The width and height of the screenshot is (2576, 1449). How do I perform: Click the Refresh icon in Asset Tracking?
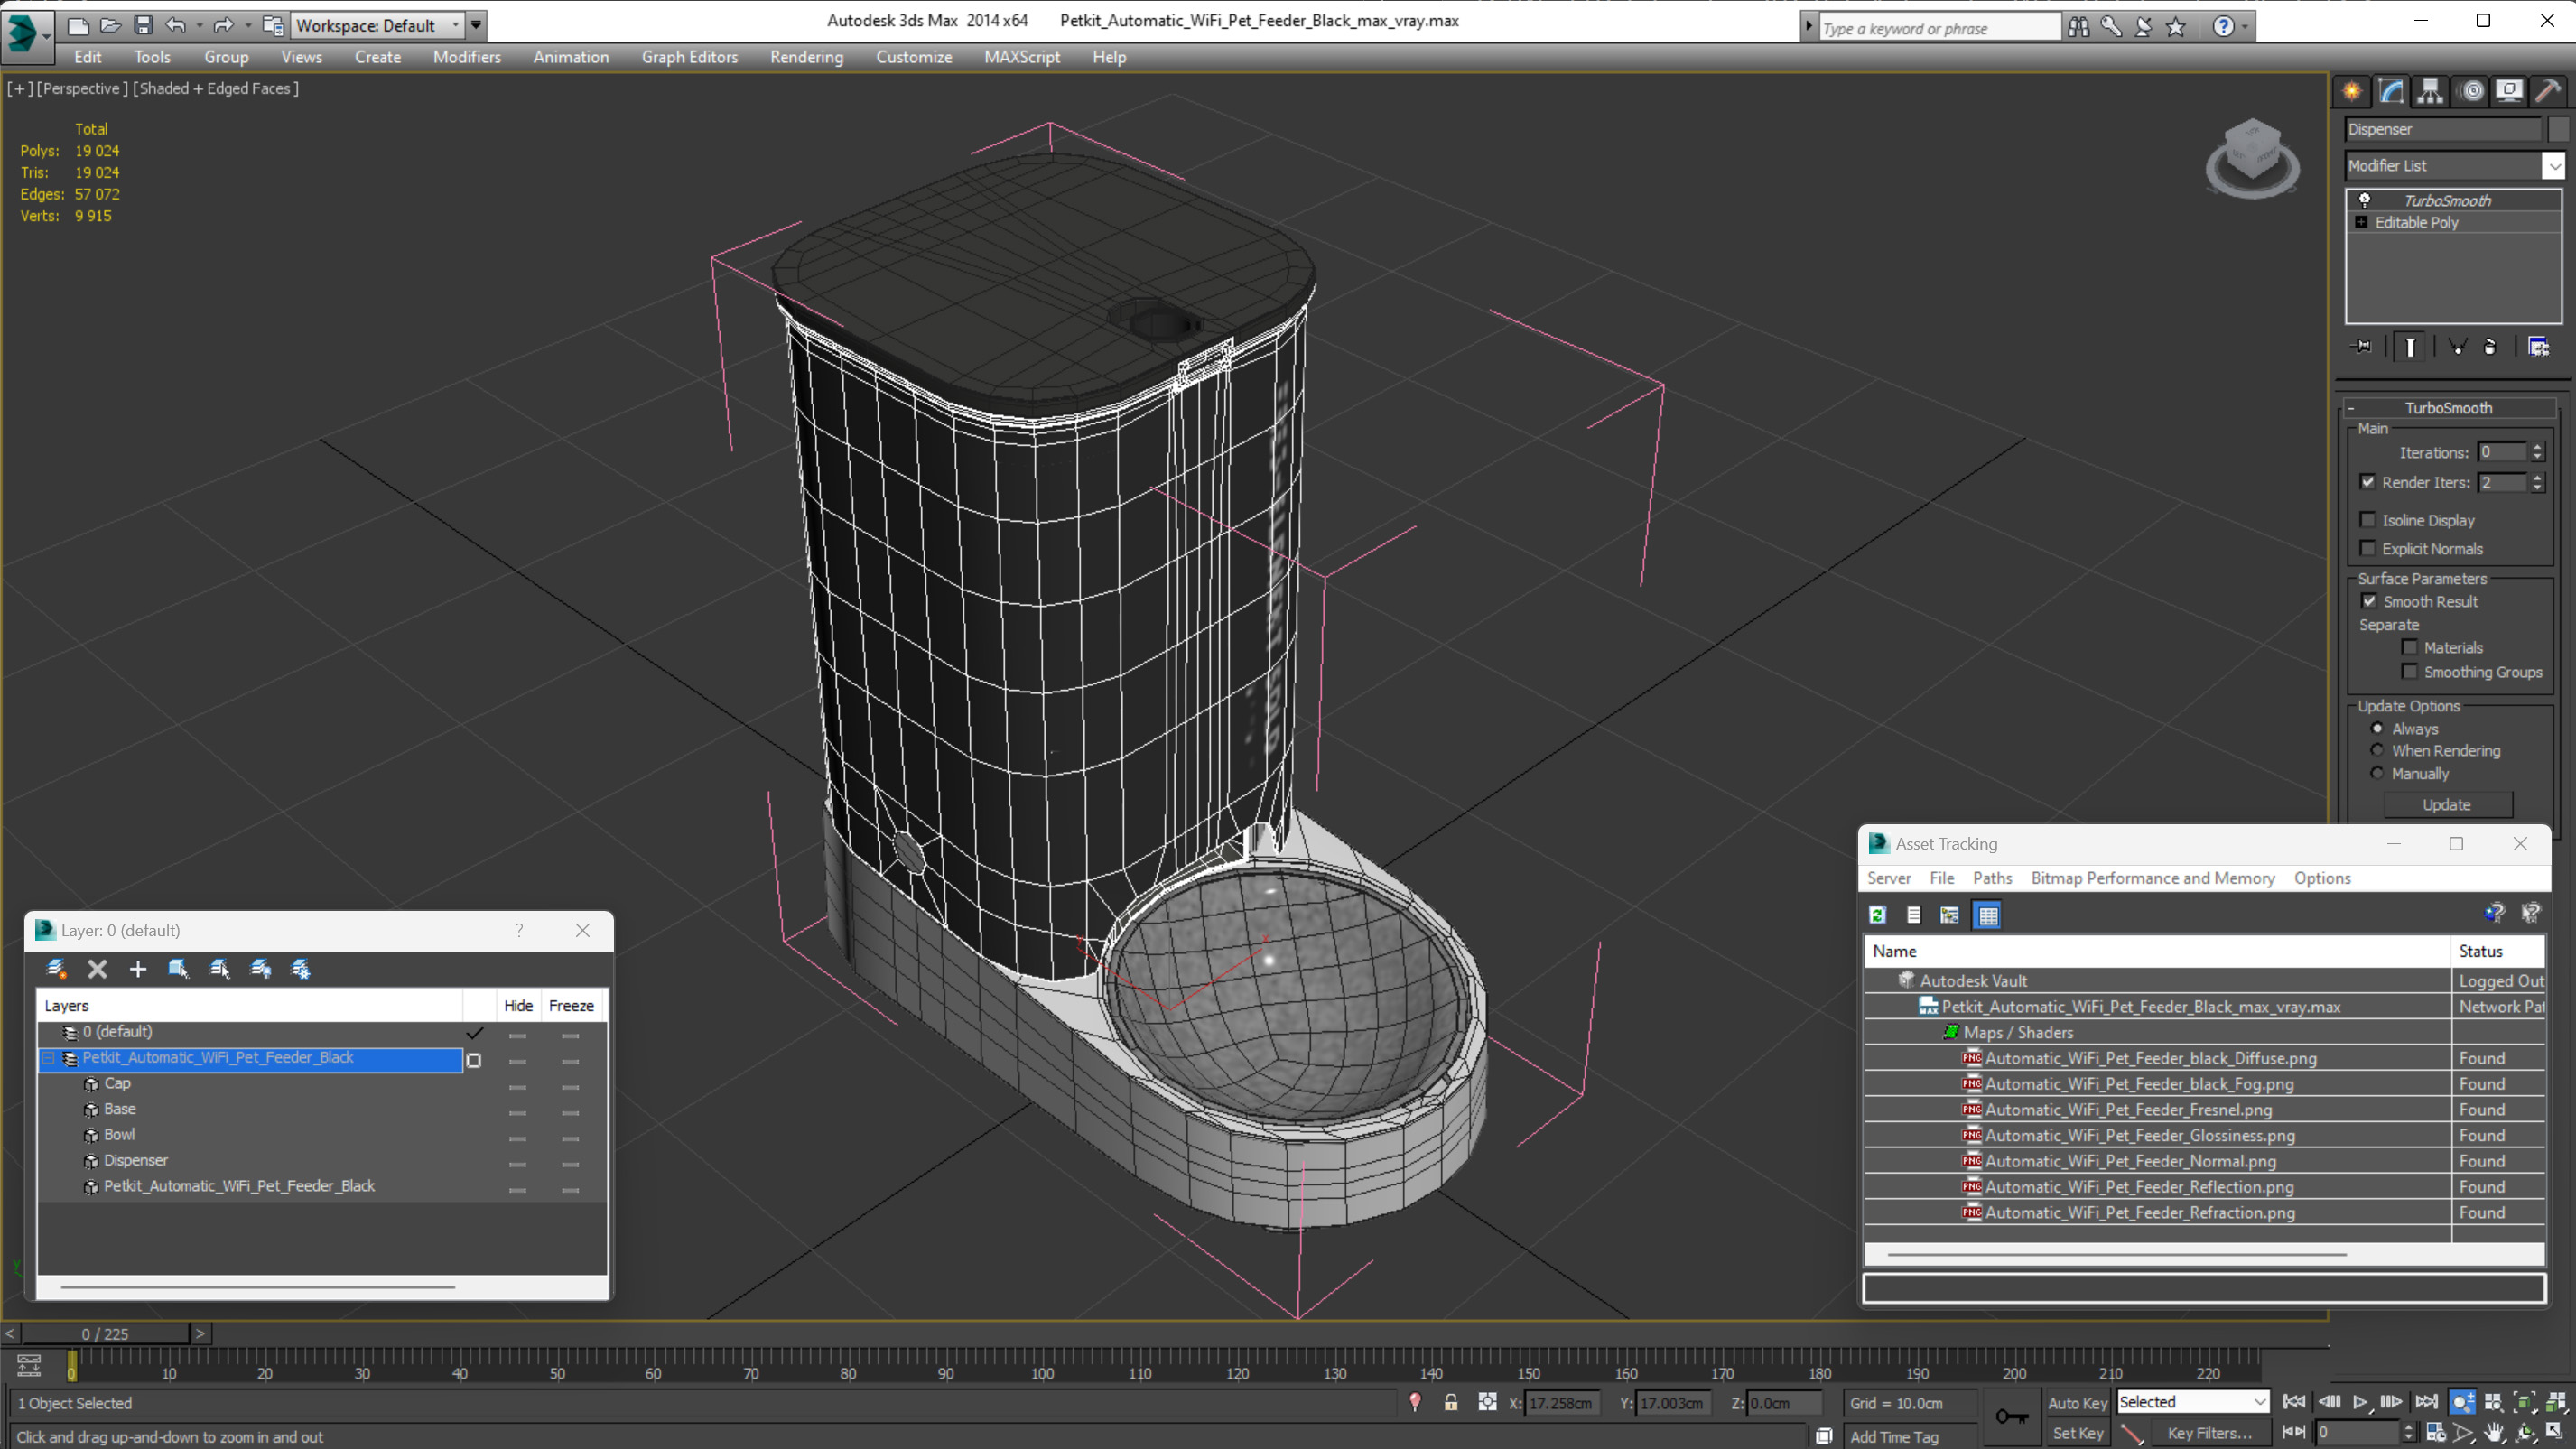click(x=1877, y=914)
